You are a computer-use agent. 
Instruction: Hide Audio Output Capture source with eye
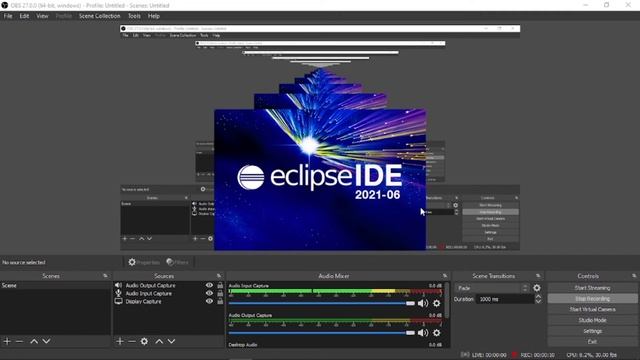(x=209, y=285)
